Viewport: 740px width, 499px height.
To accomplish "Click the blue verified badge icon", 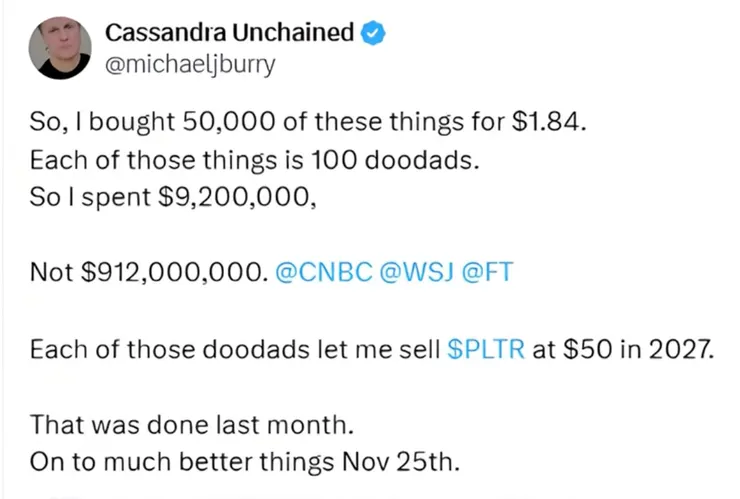I will pyautogui.click(x=374, y=33).
